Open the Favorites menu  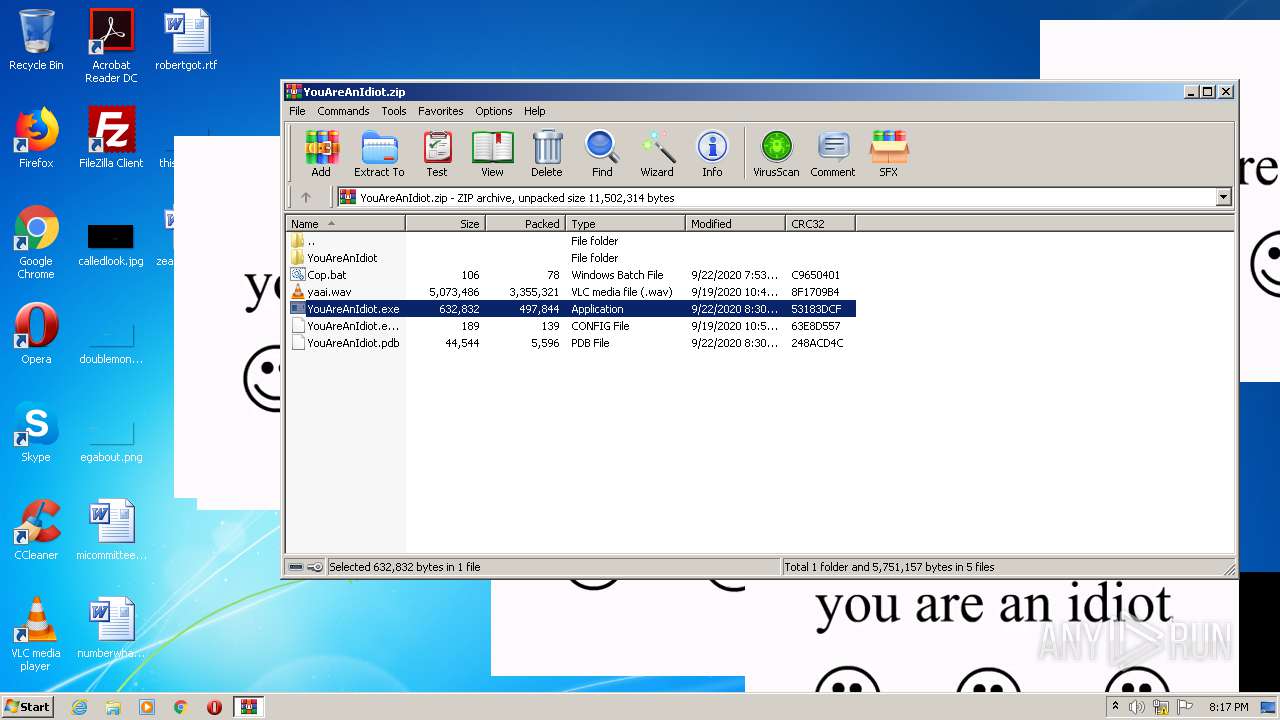click(x=441, y=111)
